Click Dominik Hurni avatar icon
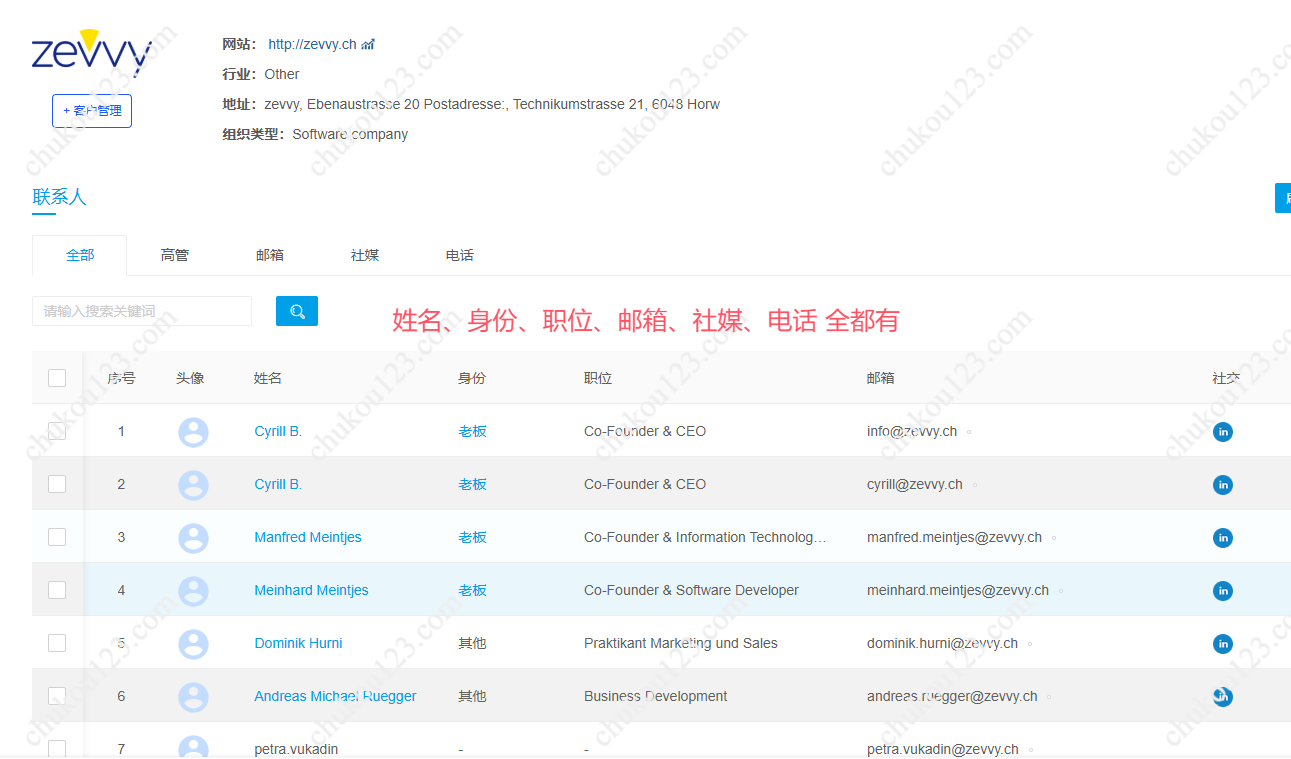The width and height of the screenshot is (1291, 759). (193, 644)
